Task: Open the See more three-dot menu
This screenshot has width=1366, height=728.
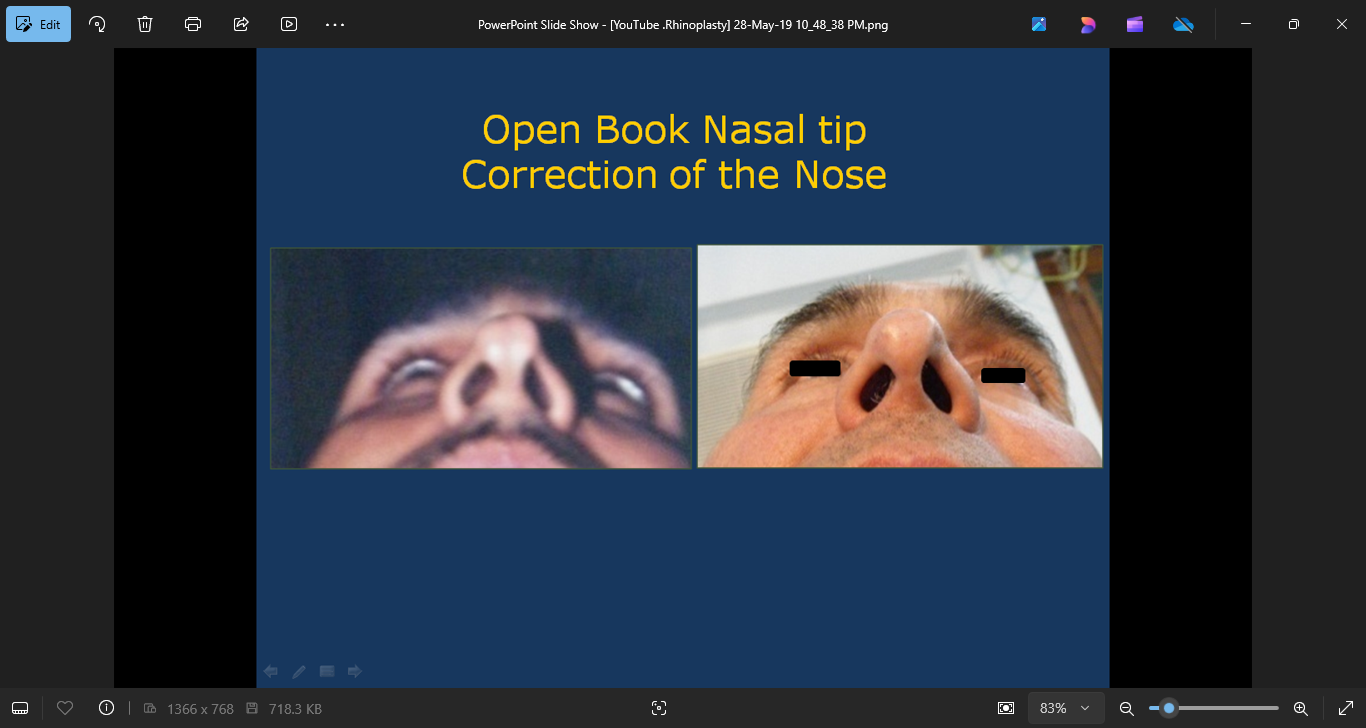Action: coord(335,24)
